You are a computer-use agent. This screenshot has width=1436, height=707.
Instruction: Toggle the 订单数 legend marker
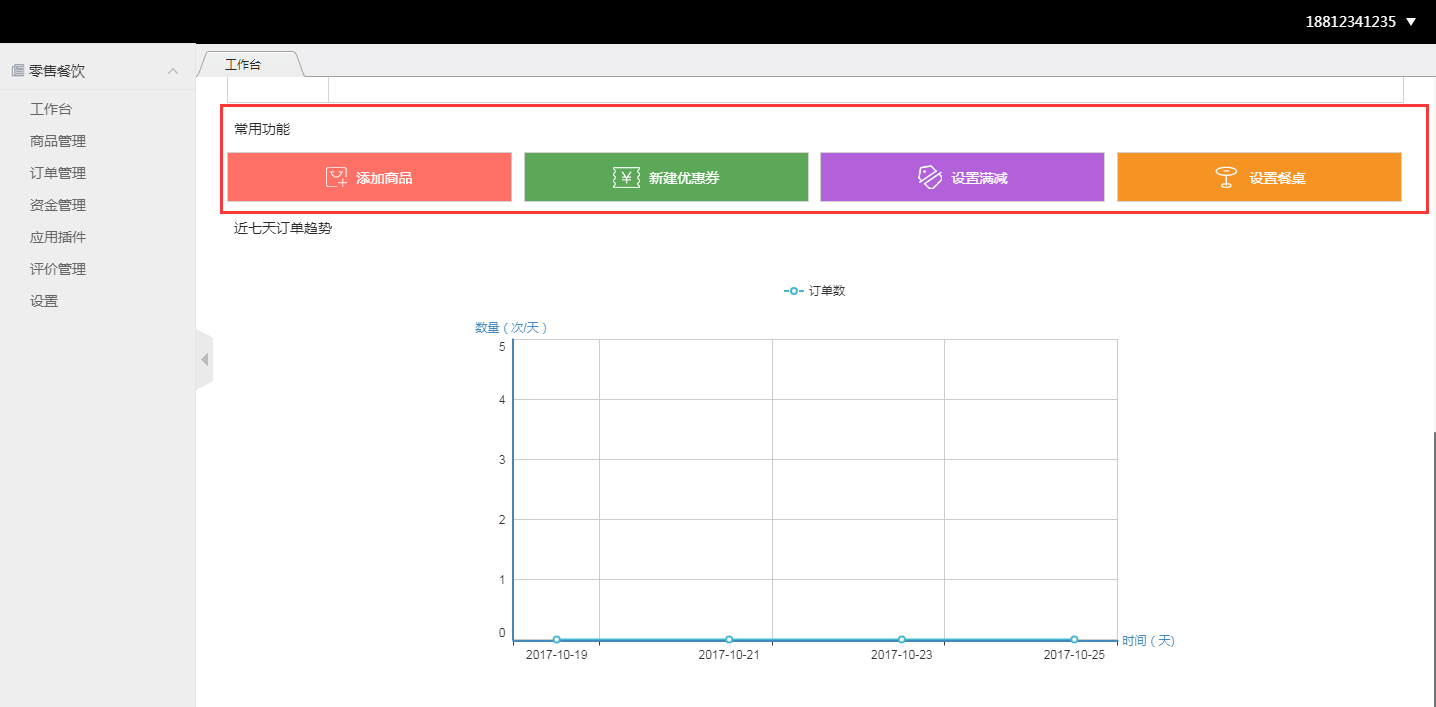[794, 291]
